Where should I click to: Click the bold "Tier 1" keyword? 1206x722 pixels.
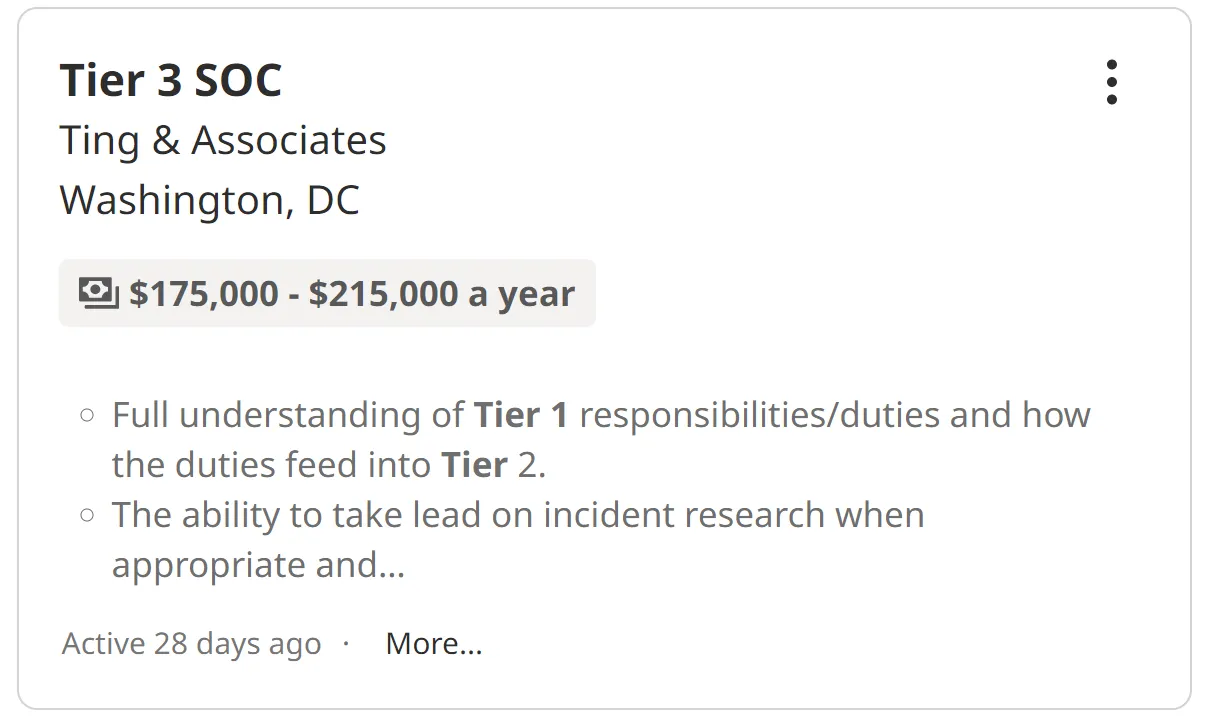[x=521, y=415]
